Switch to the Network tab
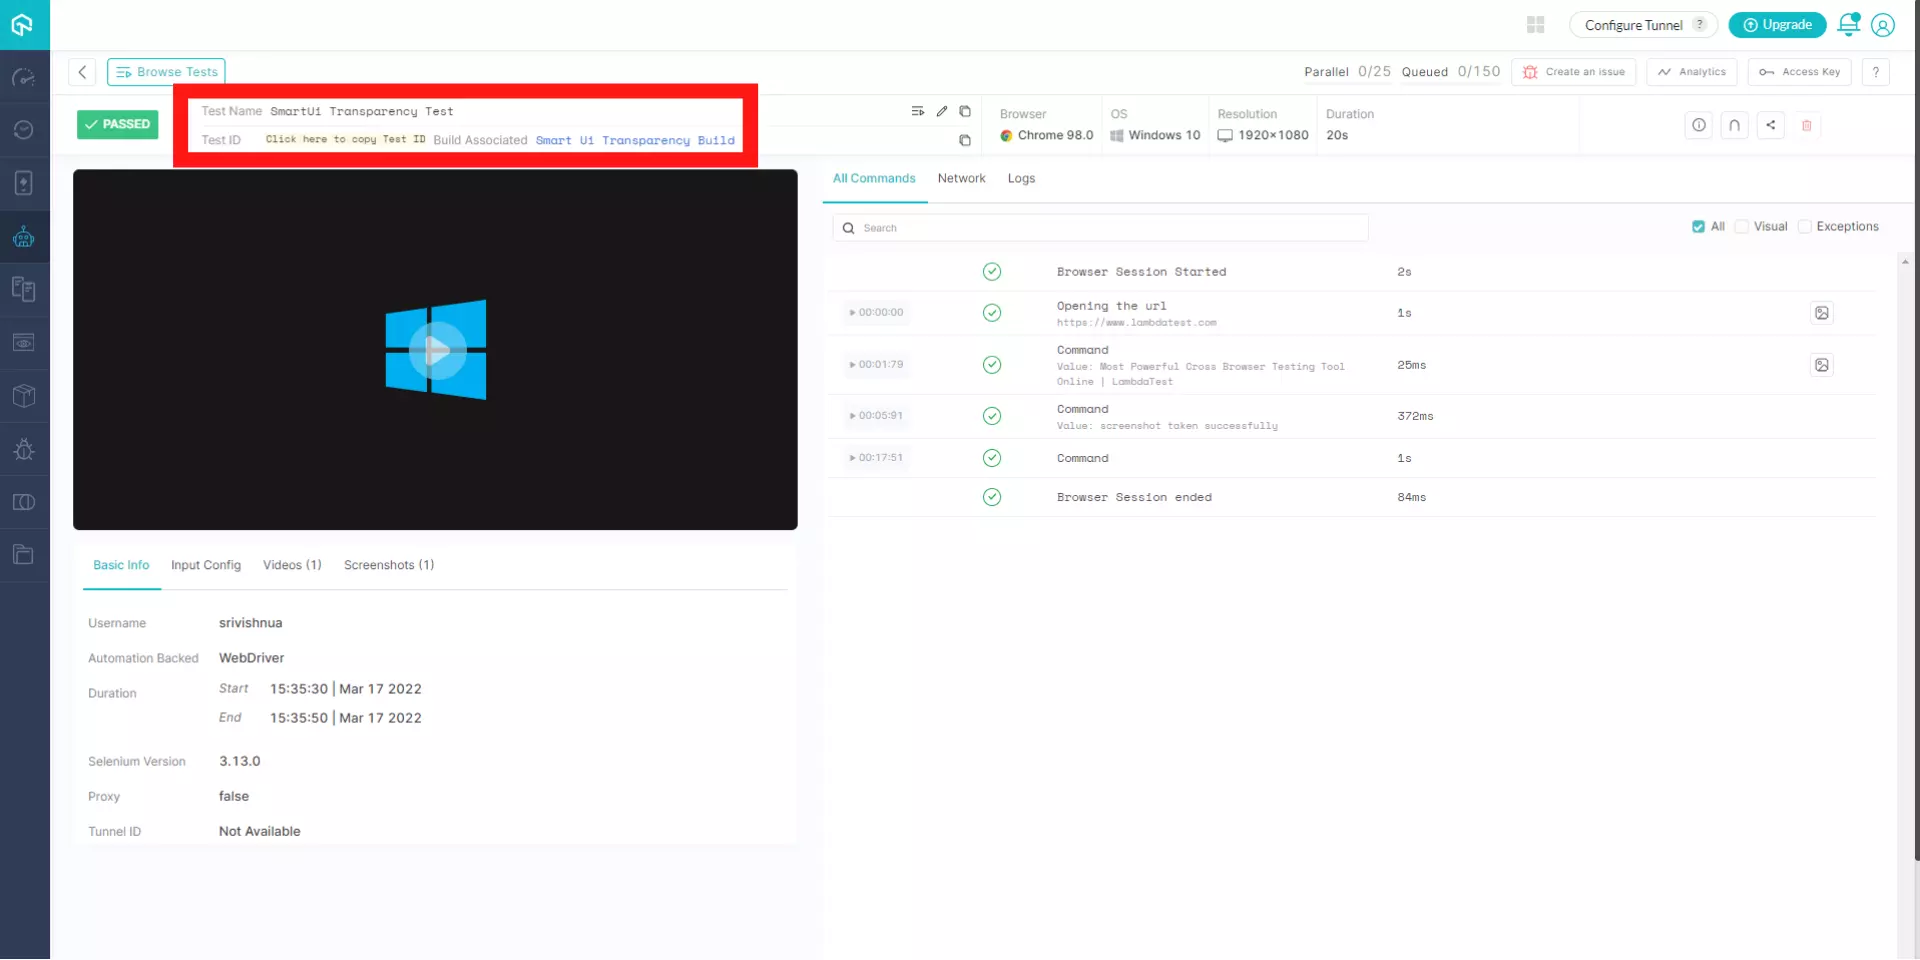 coord(961,179)
